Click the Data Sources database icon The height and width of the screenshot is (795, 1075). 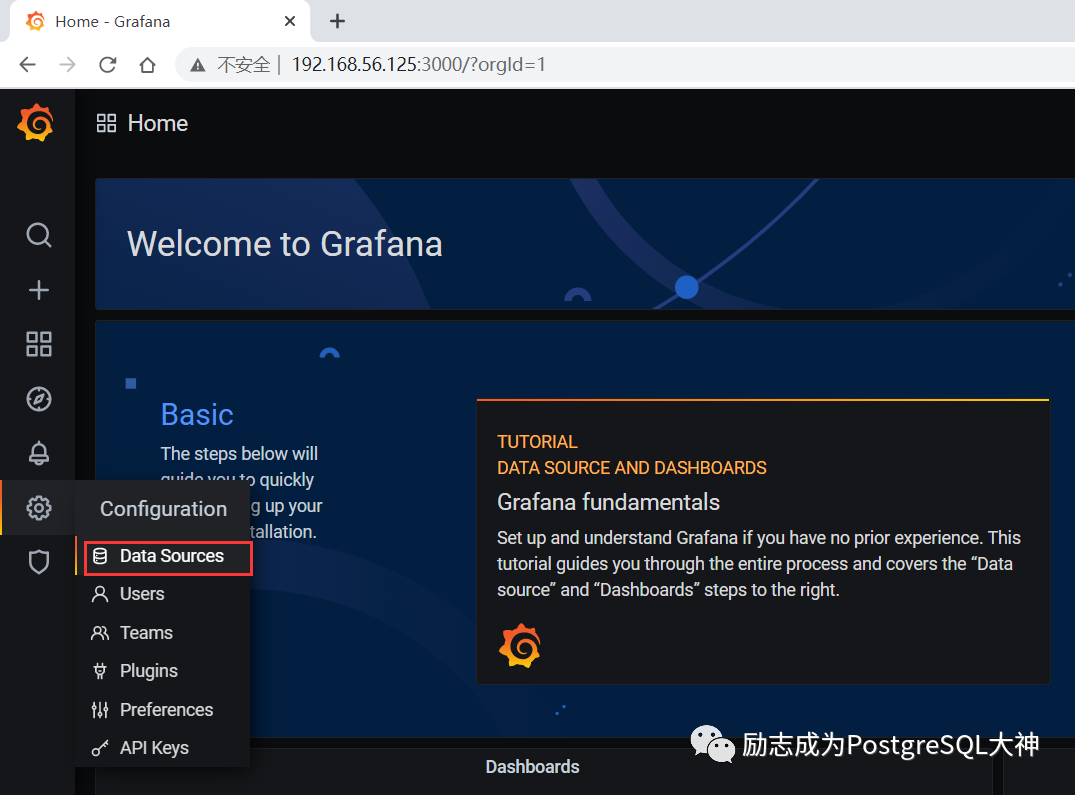coord(100,556)
